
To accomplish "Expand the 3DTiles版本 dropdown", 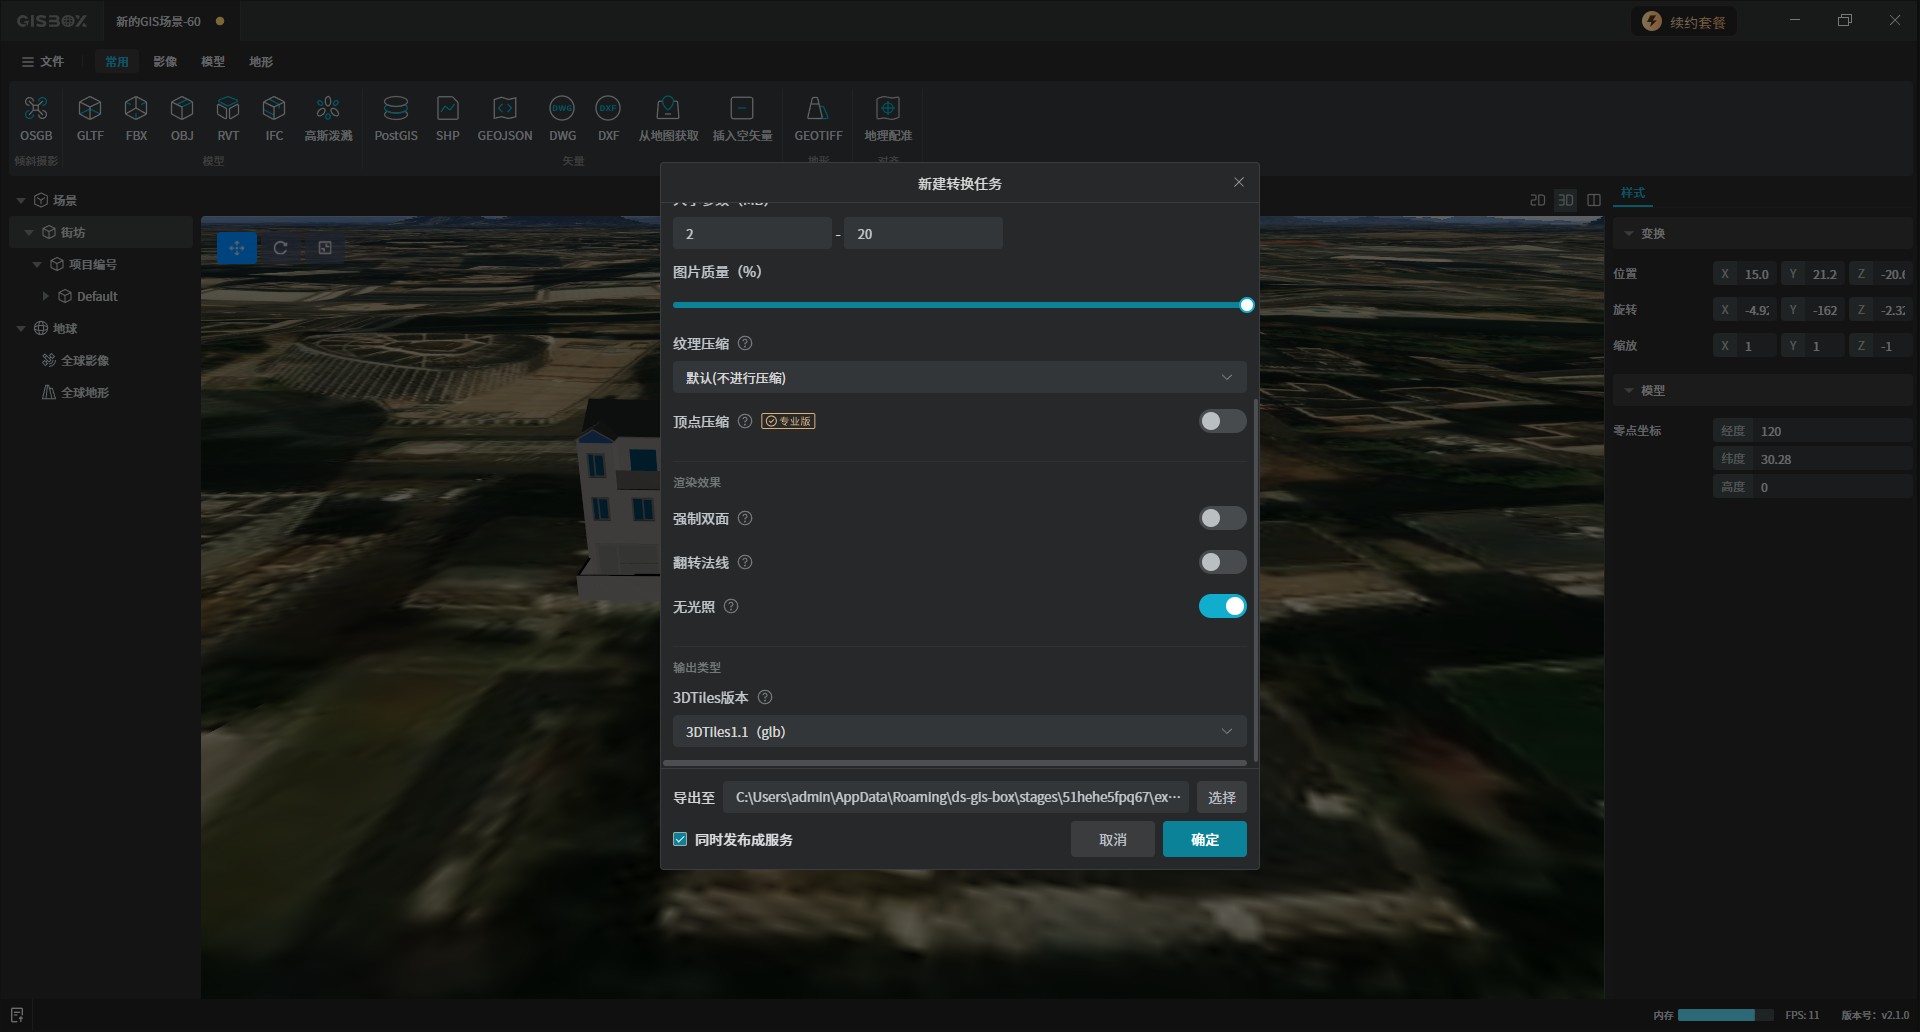I will point(958,732).
